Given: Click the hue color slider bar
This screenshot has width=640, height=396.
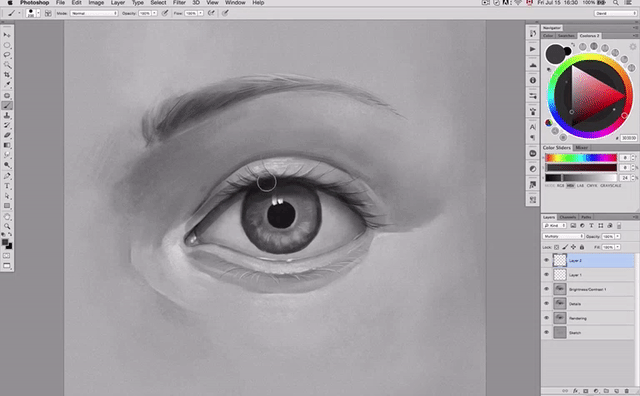Looking at the screenshot, I should click(x=581, y=158).
